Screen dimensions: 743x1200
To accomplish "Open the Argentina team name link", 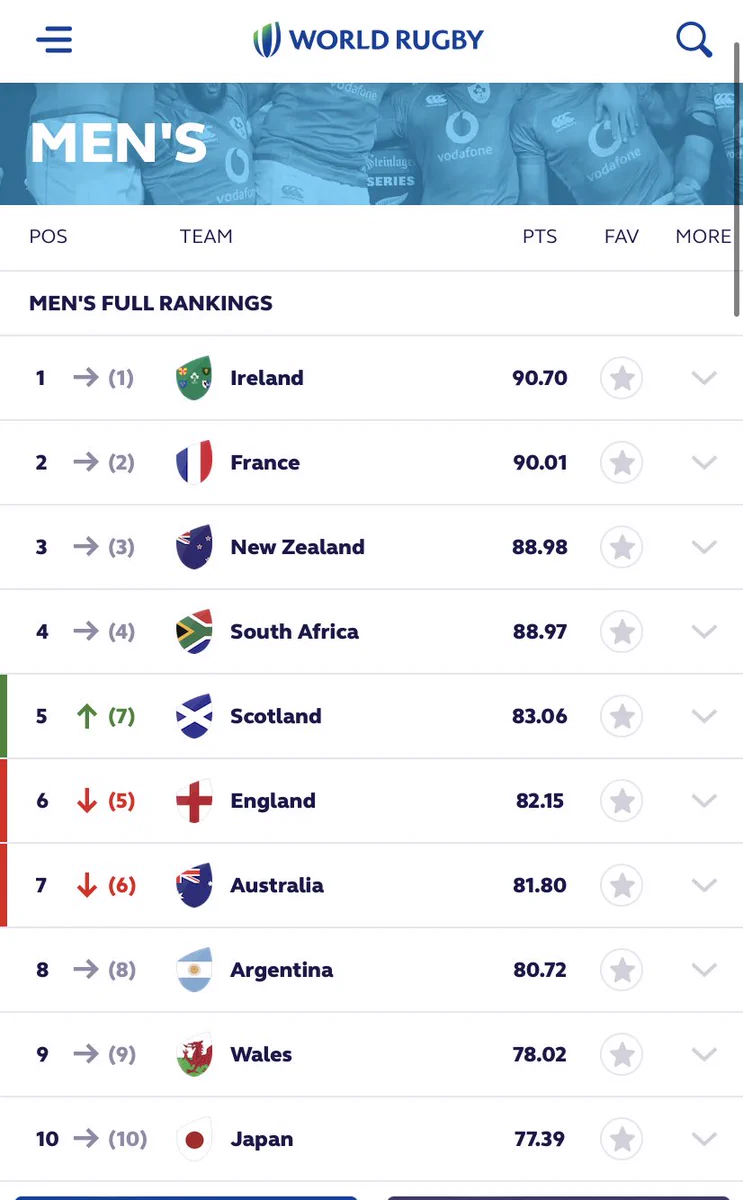I will pos(282,970).
